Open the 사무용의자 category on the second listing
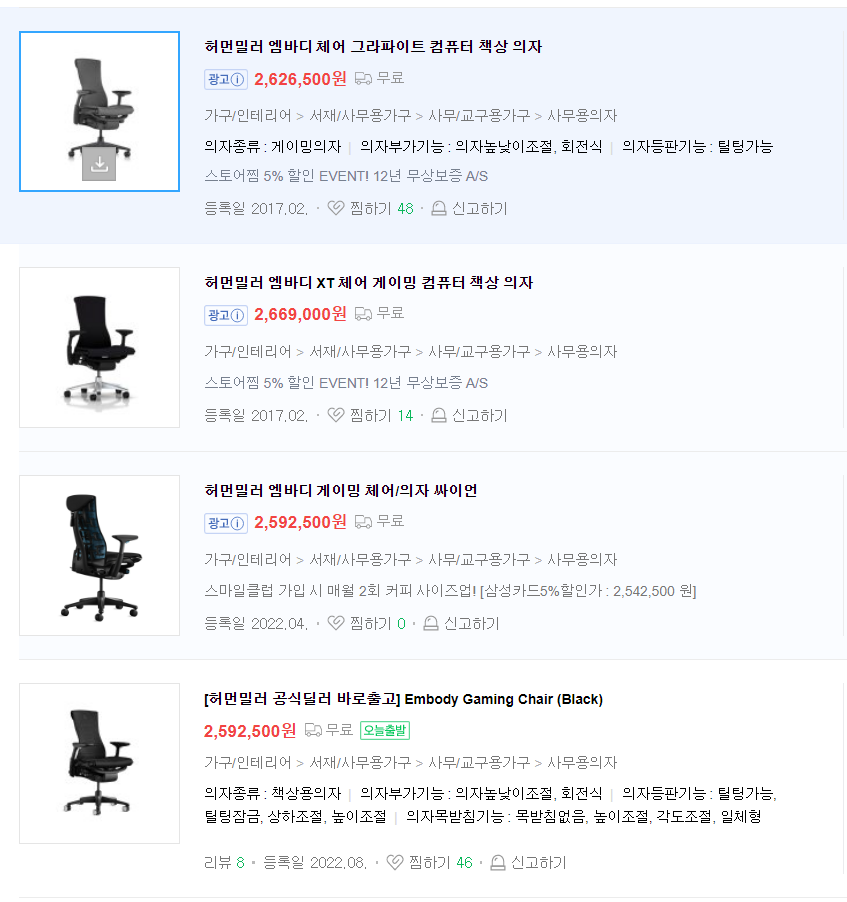Image resolution: width=847 pixels, height=902 pixels. [582, 351]
